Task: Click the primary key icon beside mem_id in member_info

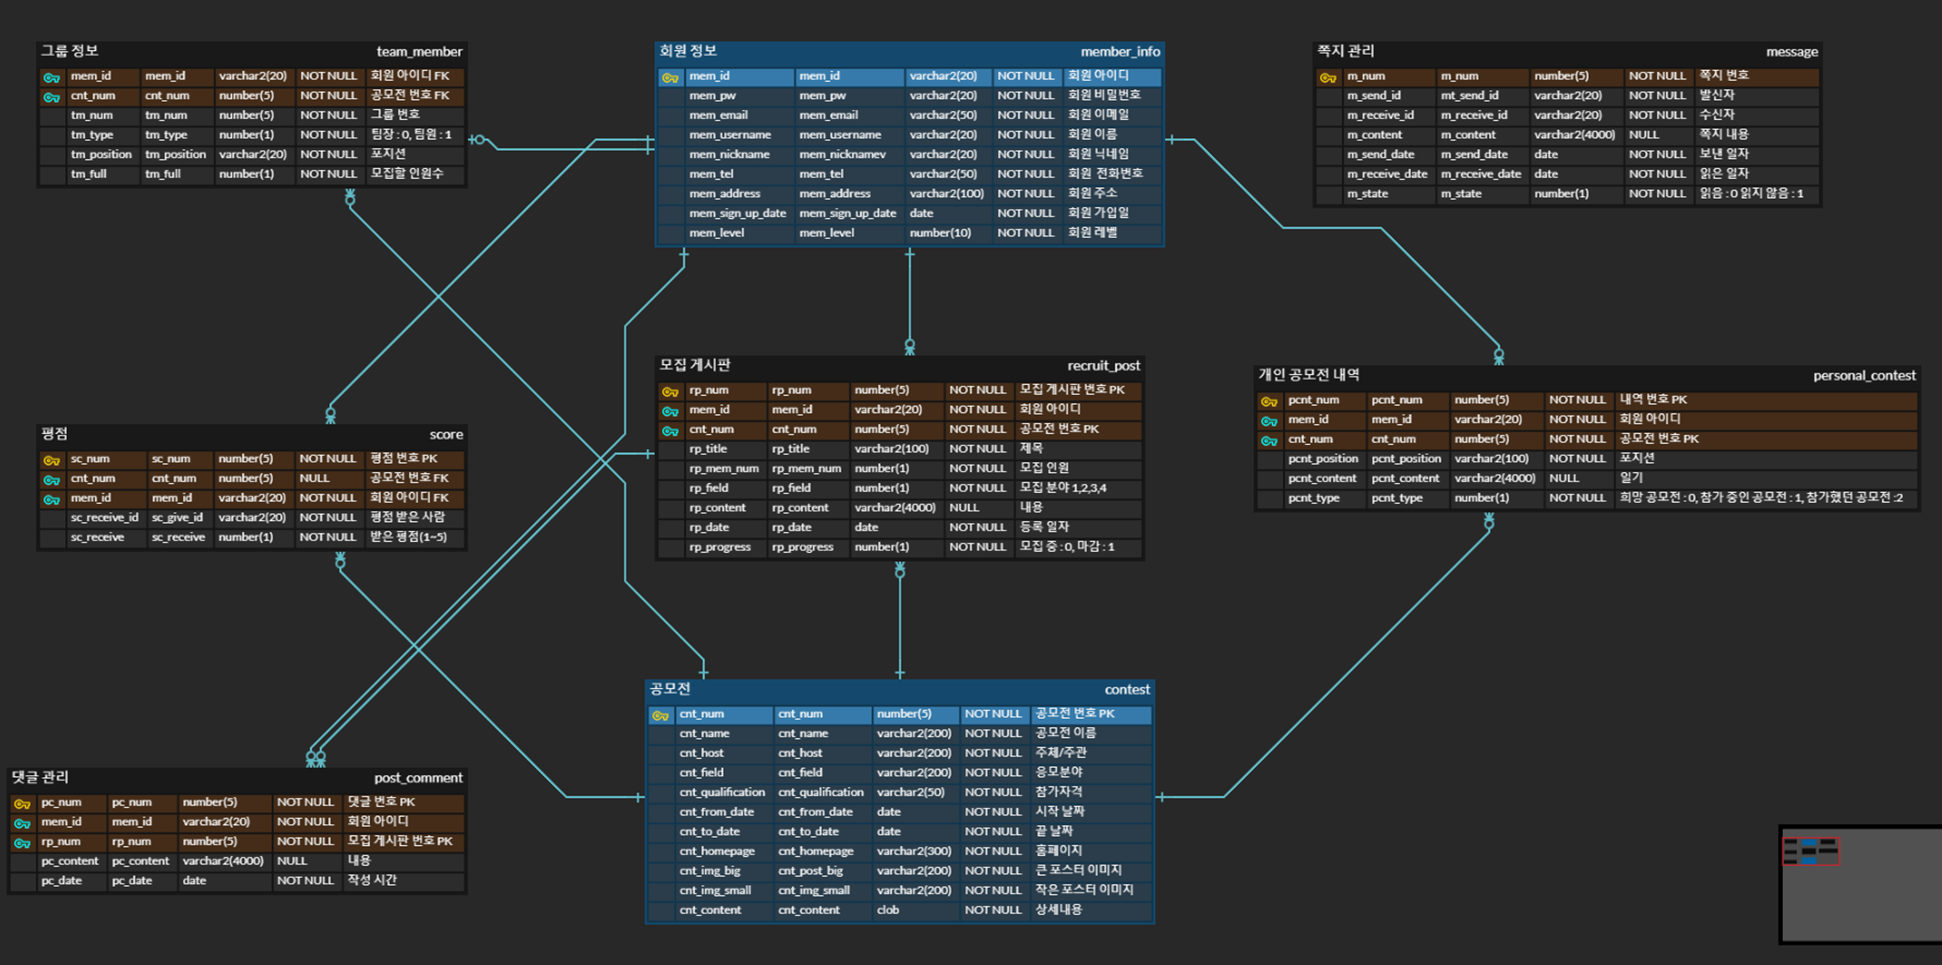Action: [x=670, y=76]
